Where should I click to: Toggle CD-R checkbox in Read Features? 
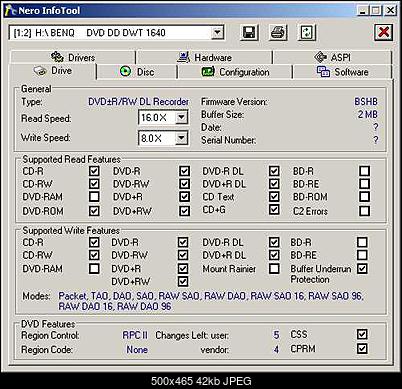[94, 171]
